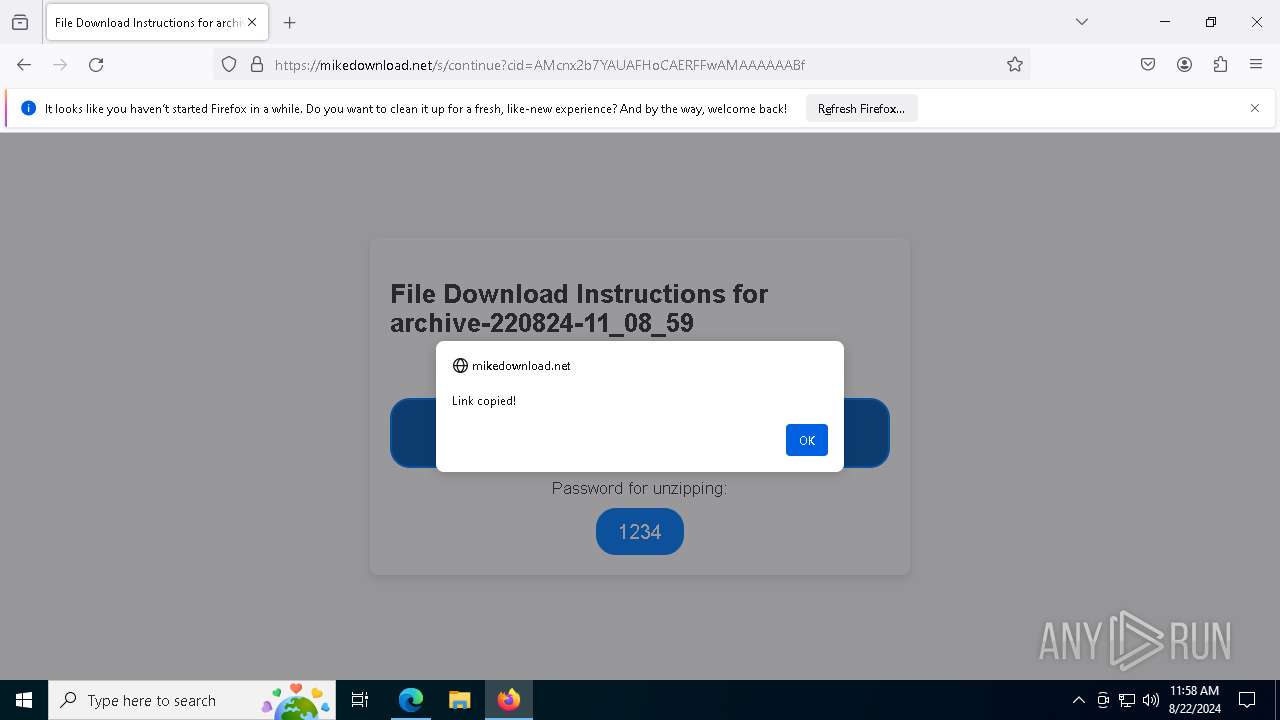Click the 'Link copied!' dialog text
The height and width of the screenshot is (720, 1280).
pyautogui.click(x=484, y=401)
